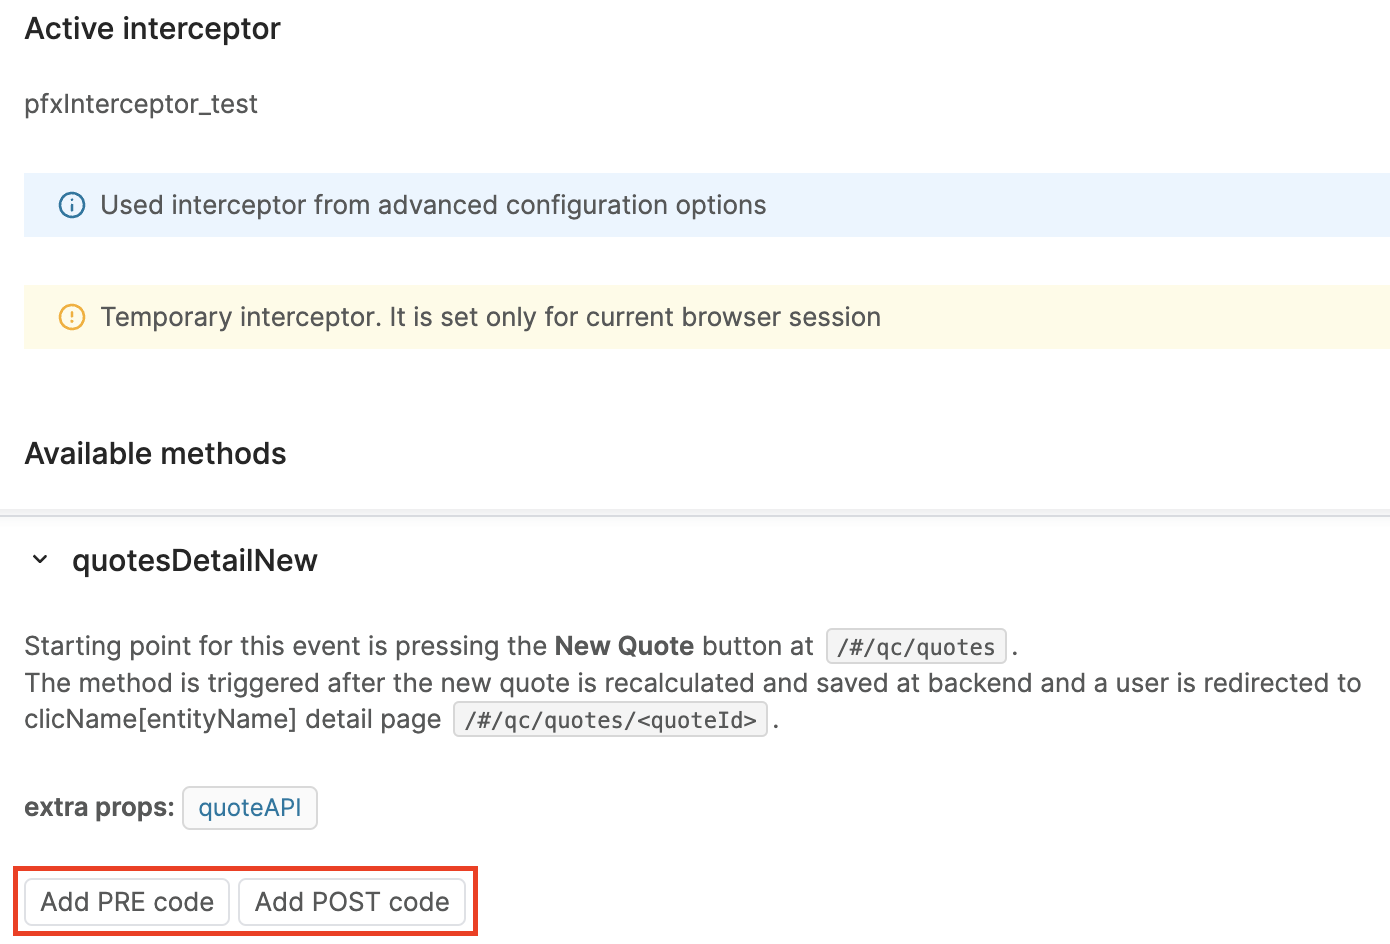1390x944 pixels.
Task: Click the Available methods heading
Action: click(x=155, y=454)
